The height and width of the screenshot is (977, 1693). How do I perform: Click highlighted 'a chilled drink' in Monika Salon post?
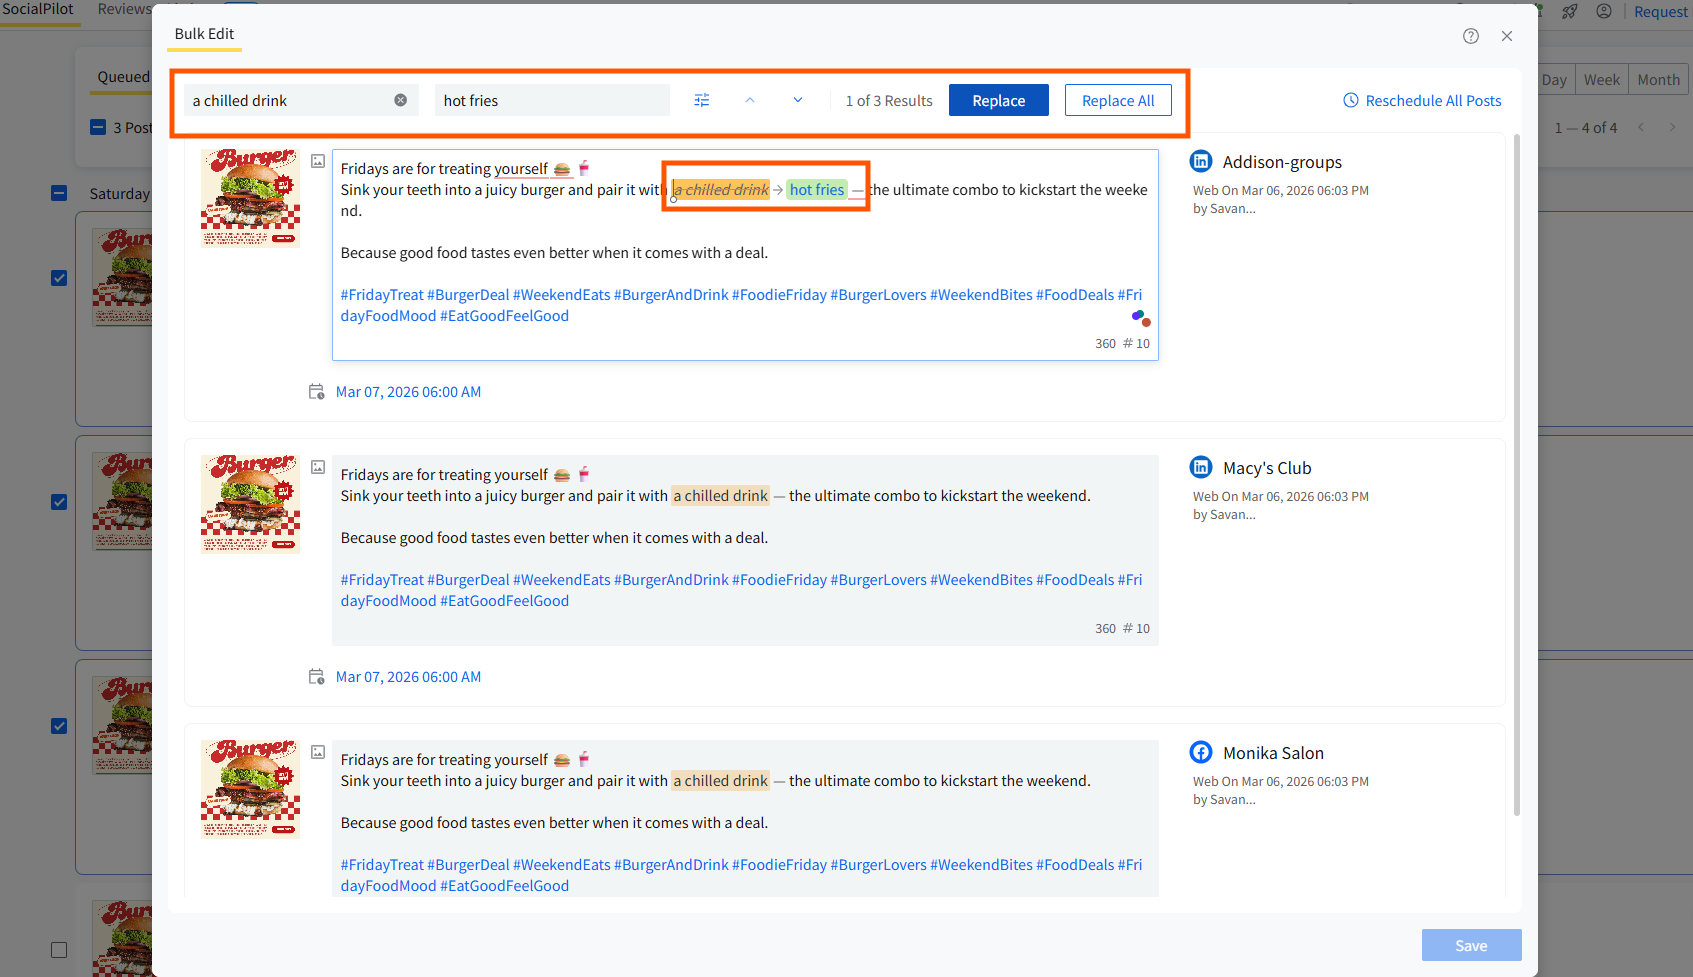[x=720, y=781]
